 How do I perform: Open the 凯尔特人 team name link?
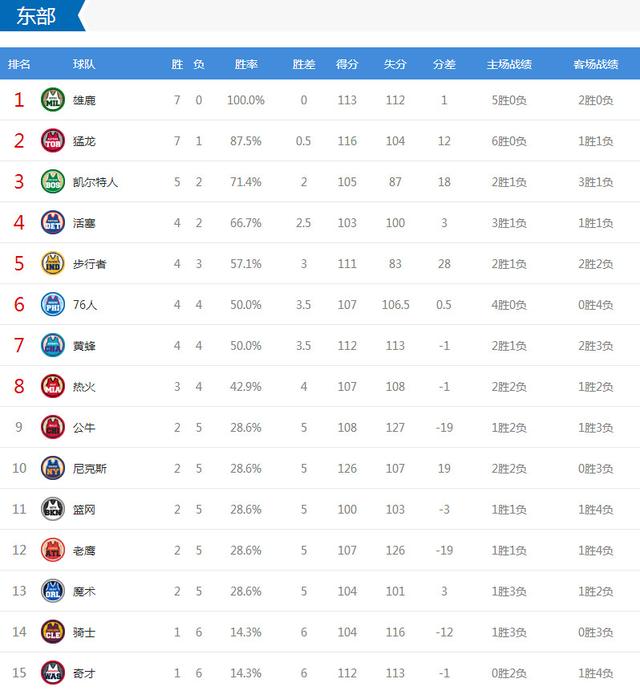[x=96, y=182]
